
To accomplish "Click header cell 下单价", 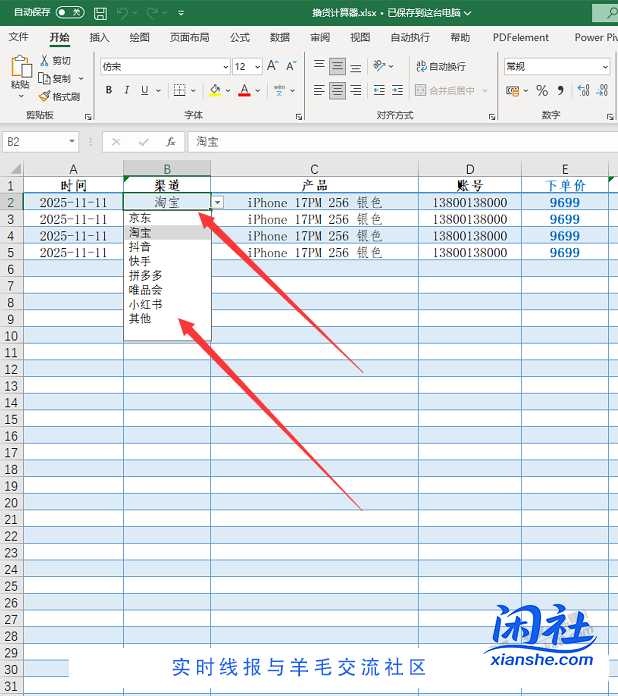I will click(565, 185).
